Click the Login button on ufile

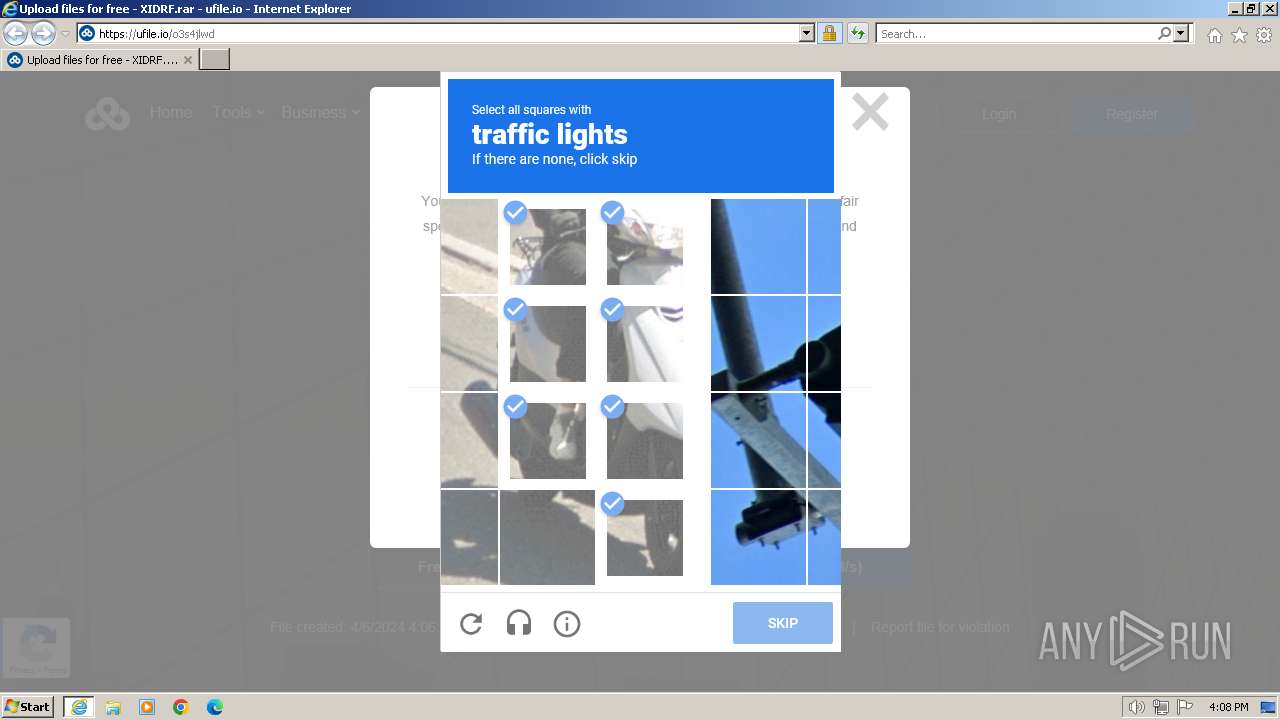point(998,114)
